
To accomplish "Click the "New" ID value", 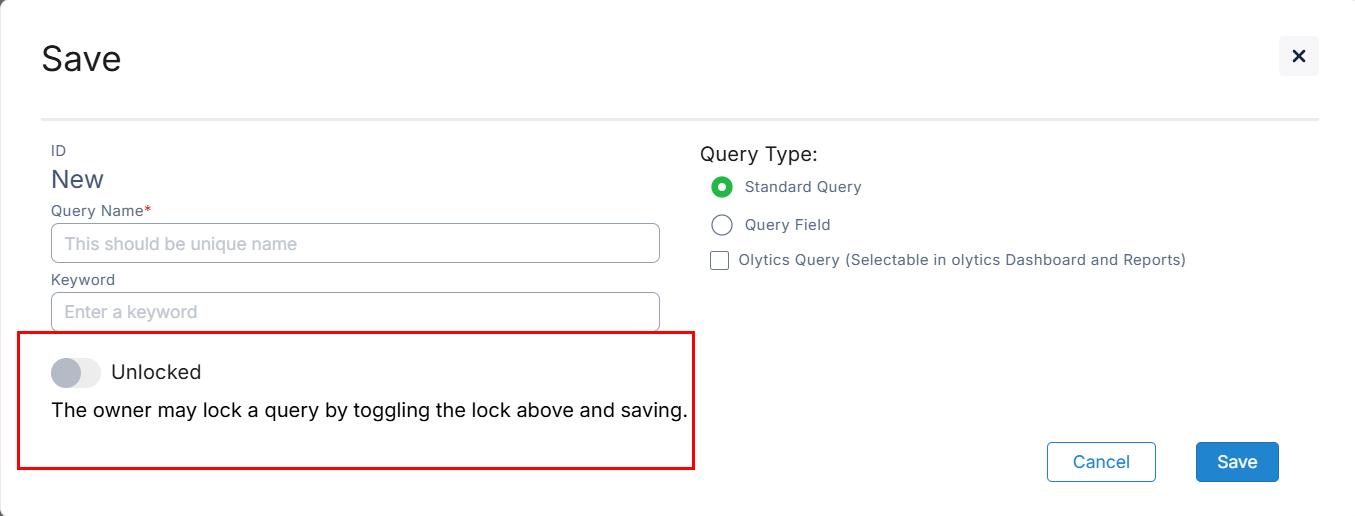I will coord(77,179).
